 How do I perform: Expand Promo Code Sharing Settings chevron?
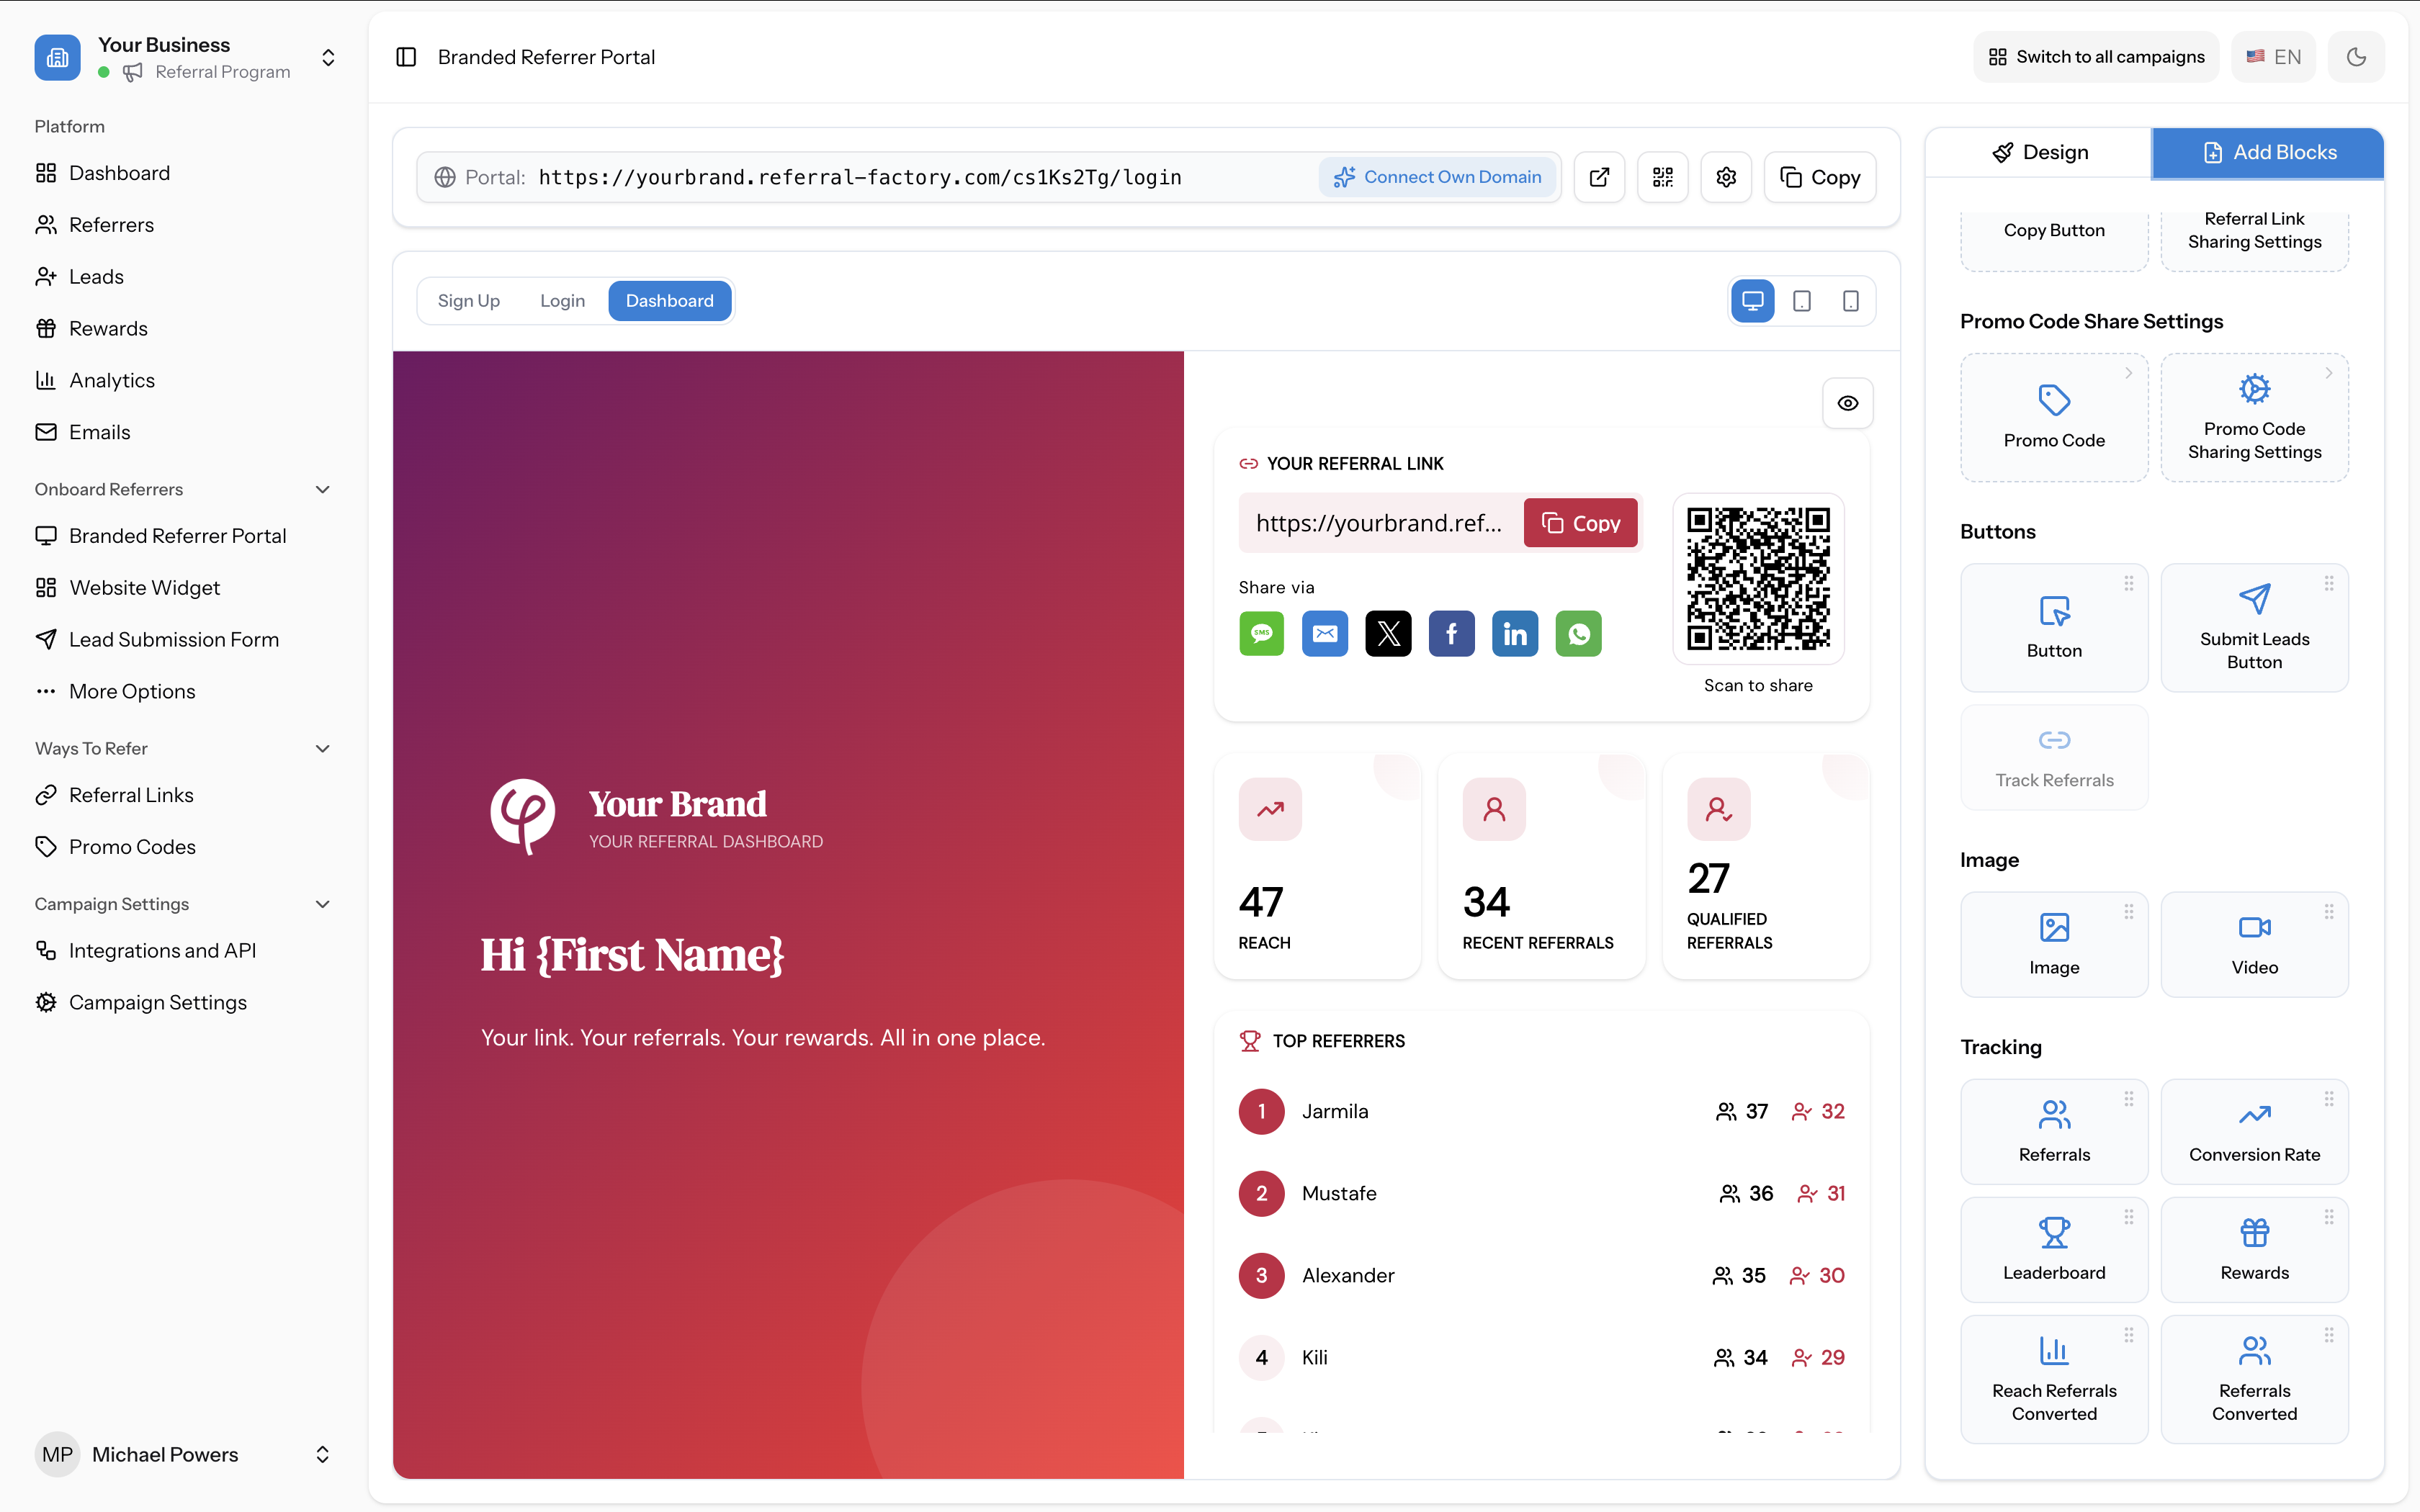tap(2329, 373)
